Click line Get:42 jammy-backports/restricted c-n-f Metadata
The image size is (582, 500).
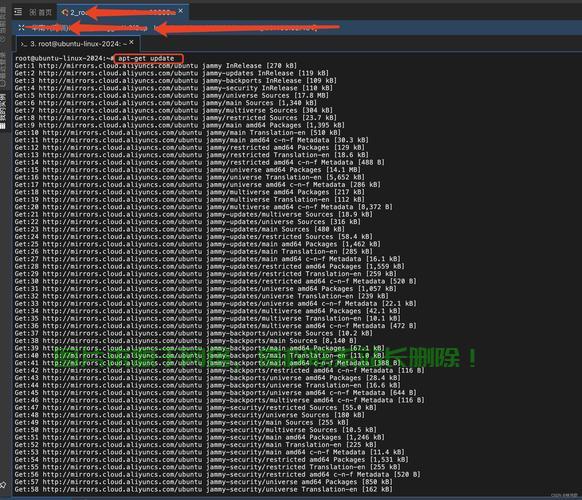click(220, 370)
